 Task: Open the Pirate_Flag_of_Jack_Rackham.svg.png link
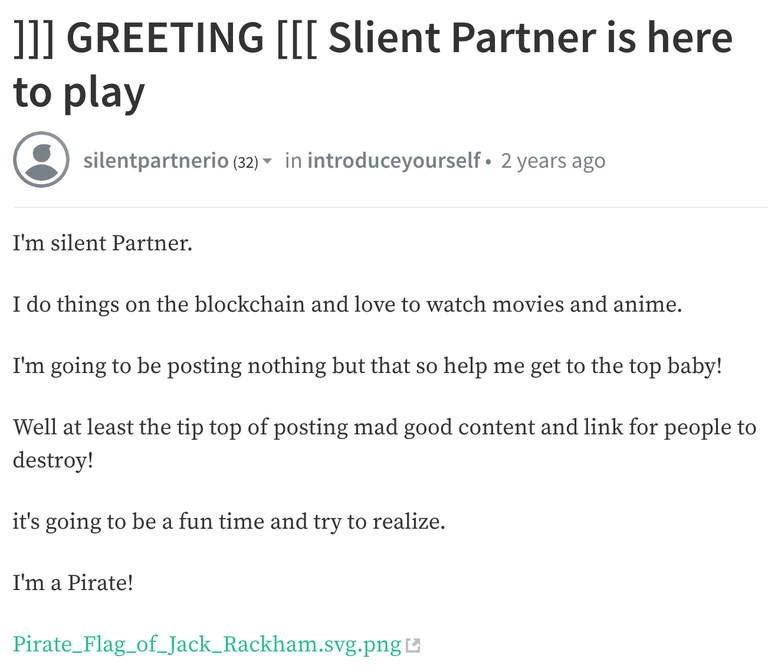tap(206, 644)
